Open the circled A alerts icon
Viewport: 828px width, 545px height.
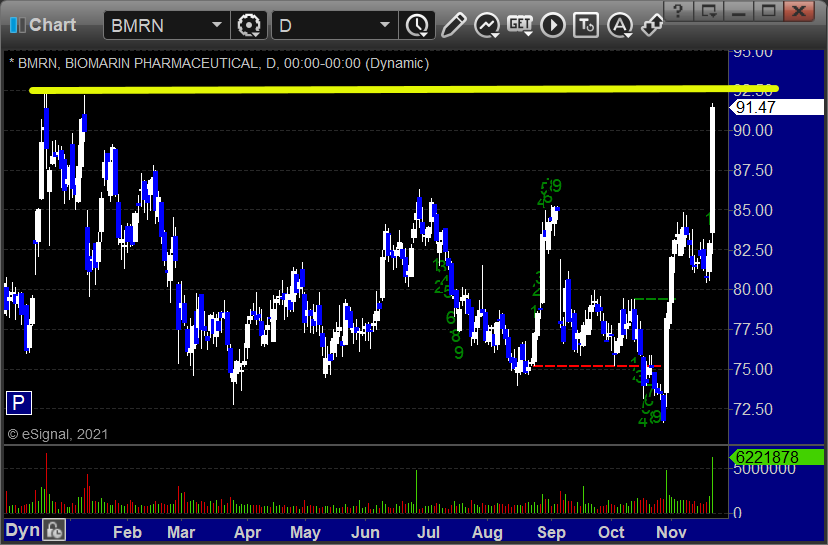click(620, 25)
